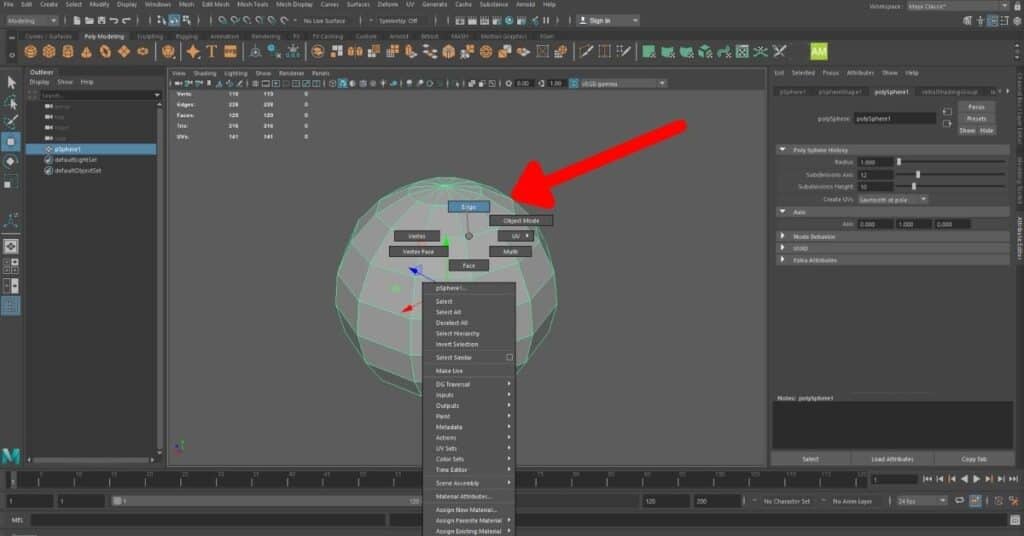The image size is (1024, 536).
Task: Toggle the Select Similar option box
Action: [509, 357]
